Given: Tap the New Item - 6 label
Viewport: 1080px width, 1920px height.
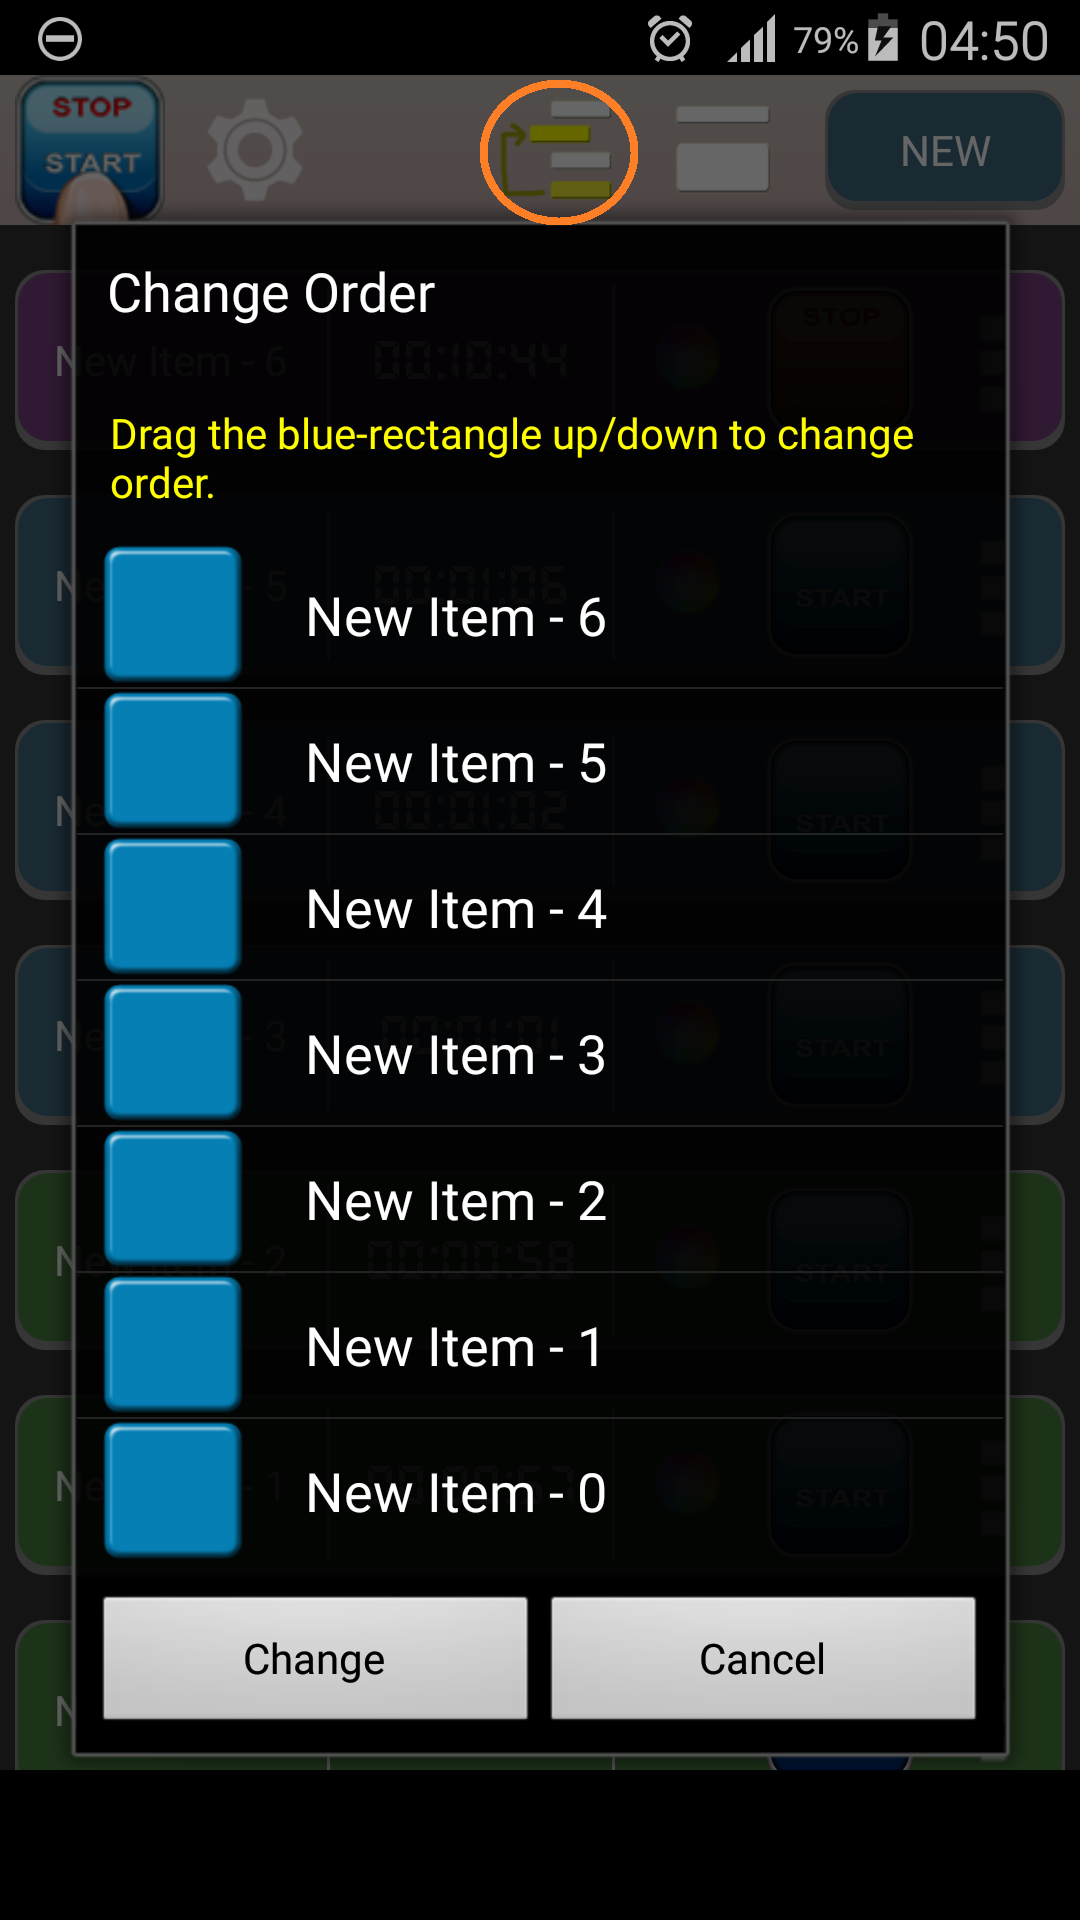Looking at the screenshot, I should [x=456, y=617].
